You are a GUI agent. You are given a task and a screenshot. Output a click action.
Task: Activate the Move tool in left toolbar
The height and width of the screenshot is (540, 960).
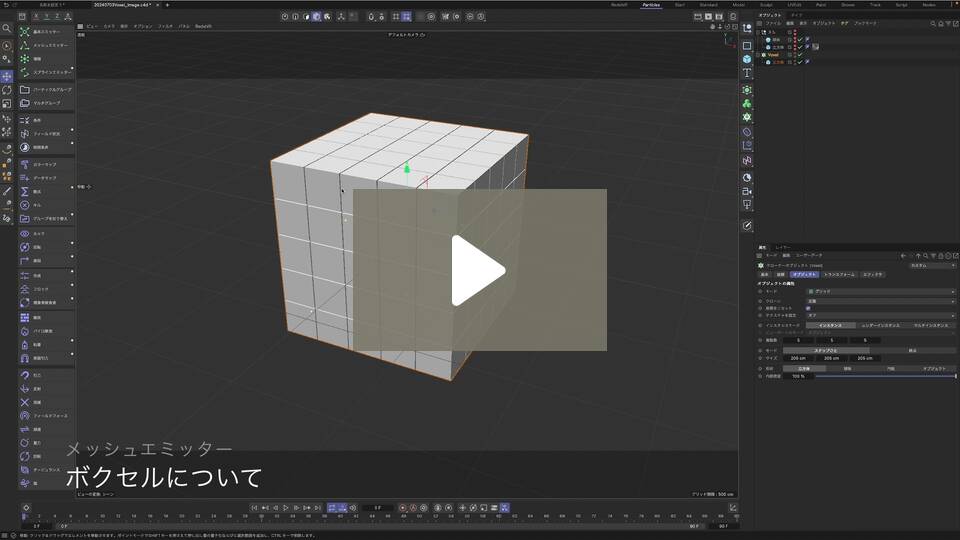[7, 77]
